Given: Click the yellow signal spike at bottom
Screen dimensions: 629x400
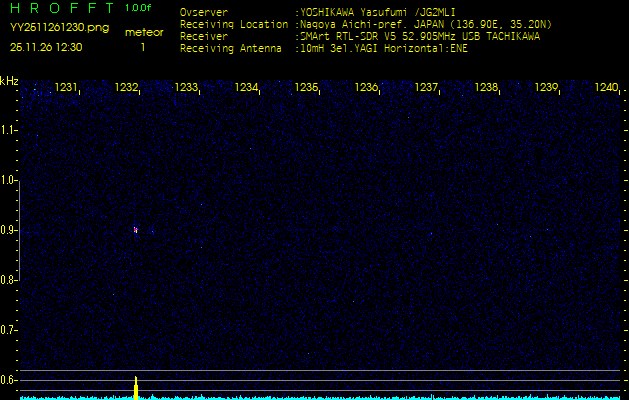Looking at the screenshot, I should point(135,388).
